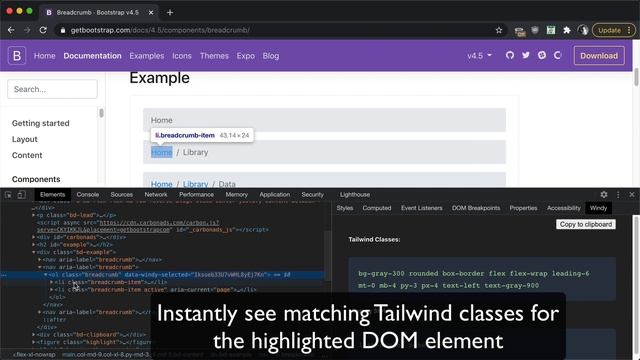The height and width of the screenshot is (360, 640).
Task: Open the Properties pane tab
Action: (x=523, y=208)
